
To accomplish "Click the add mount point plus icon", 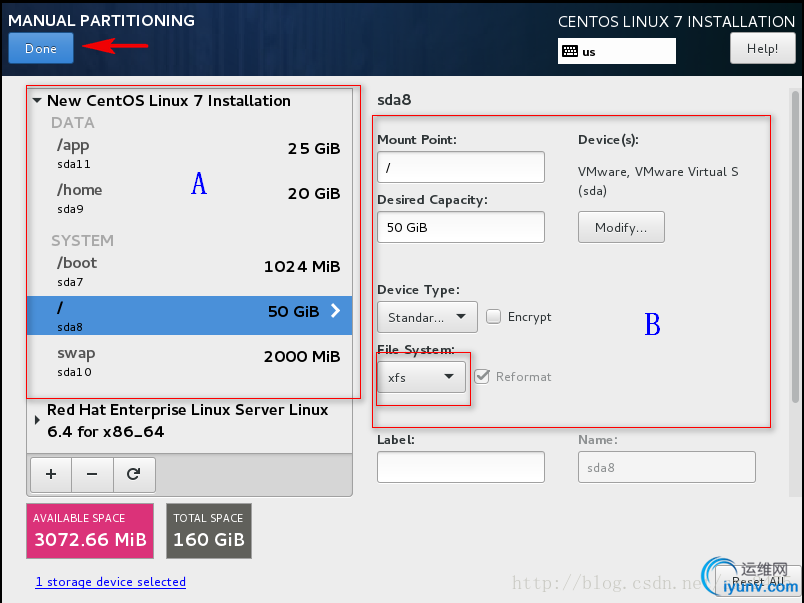I will click(x=51, y=474).
